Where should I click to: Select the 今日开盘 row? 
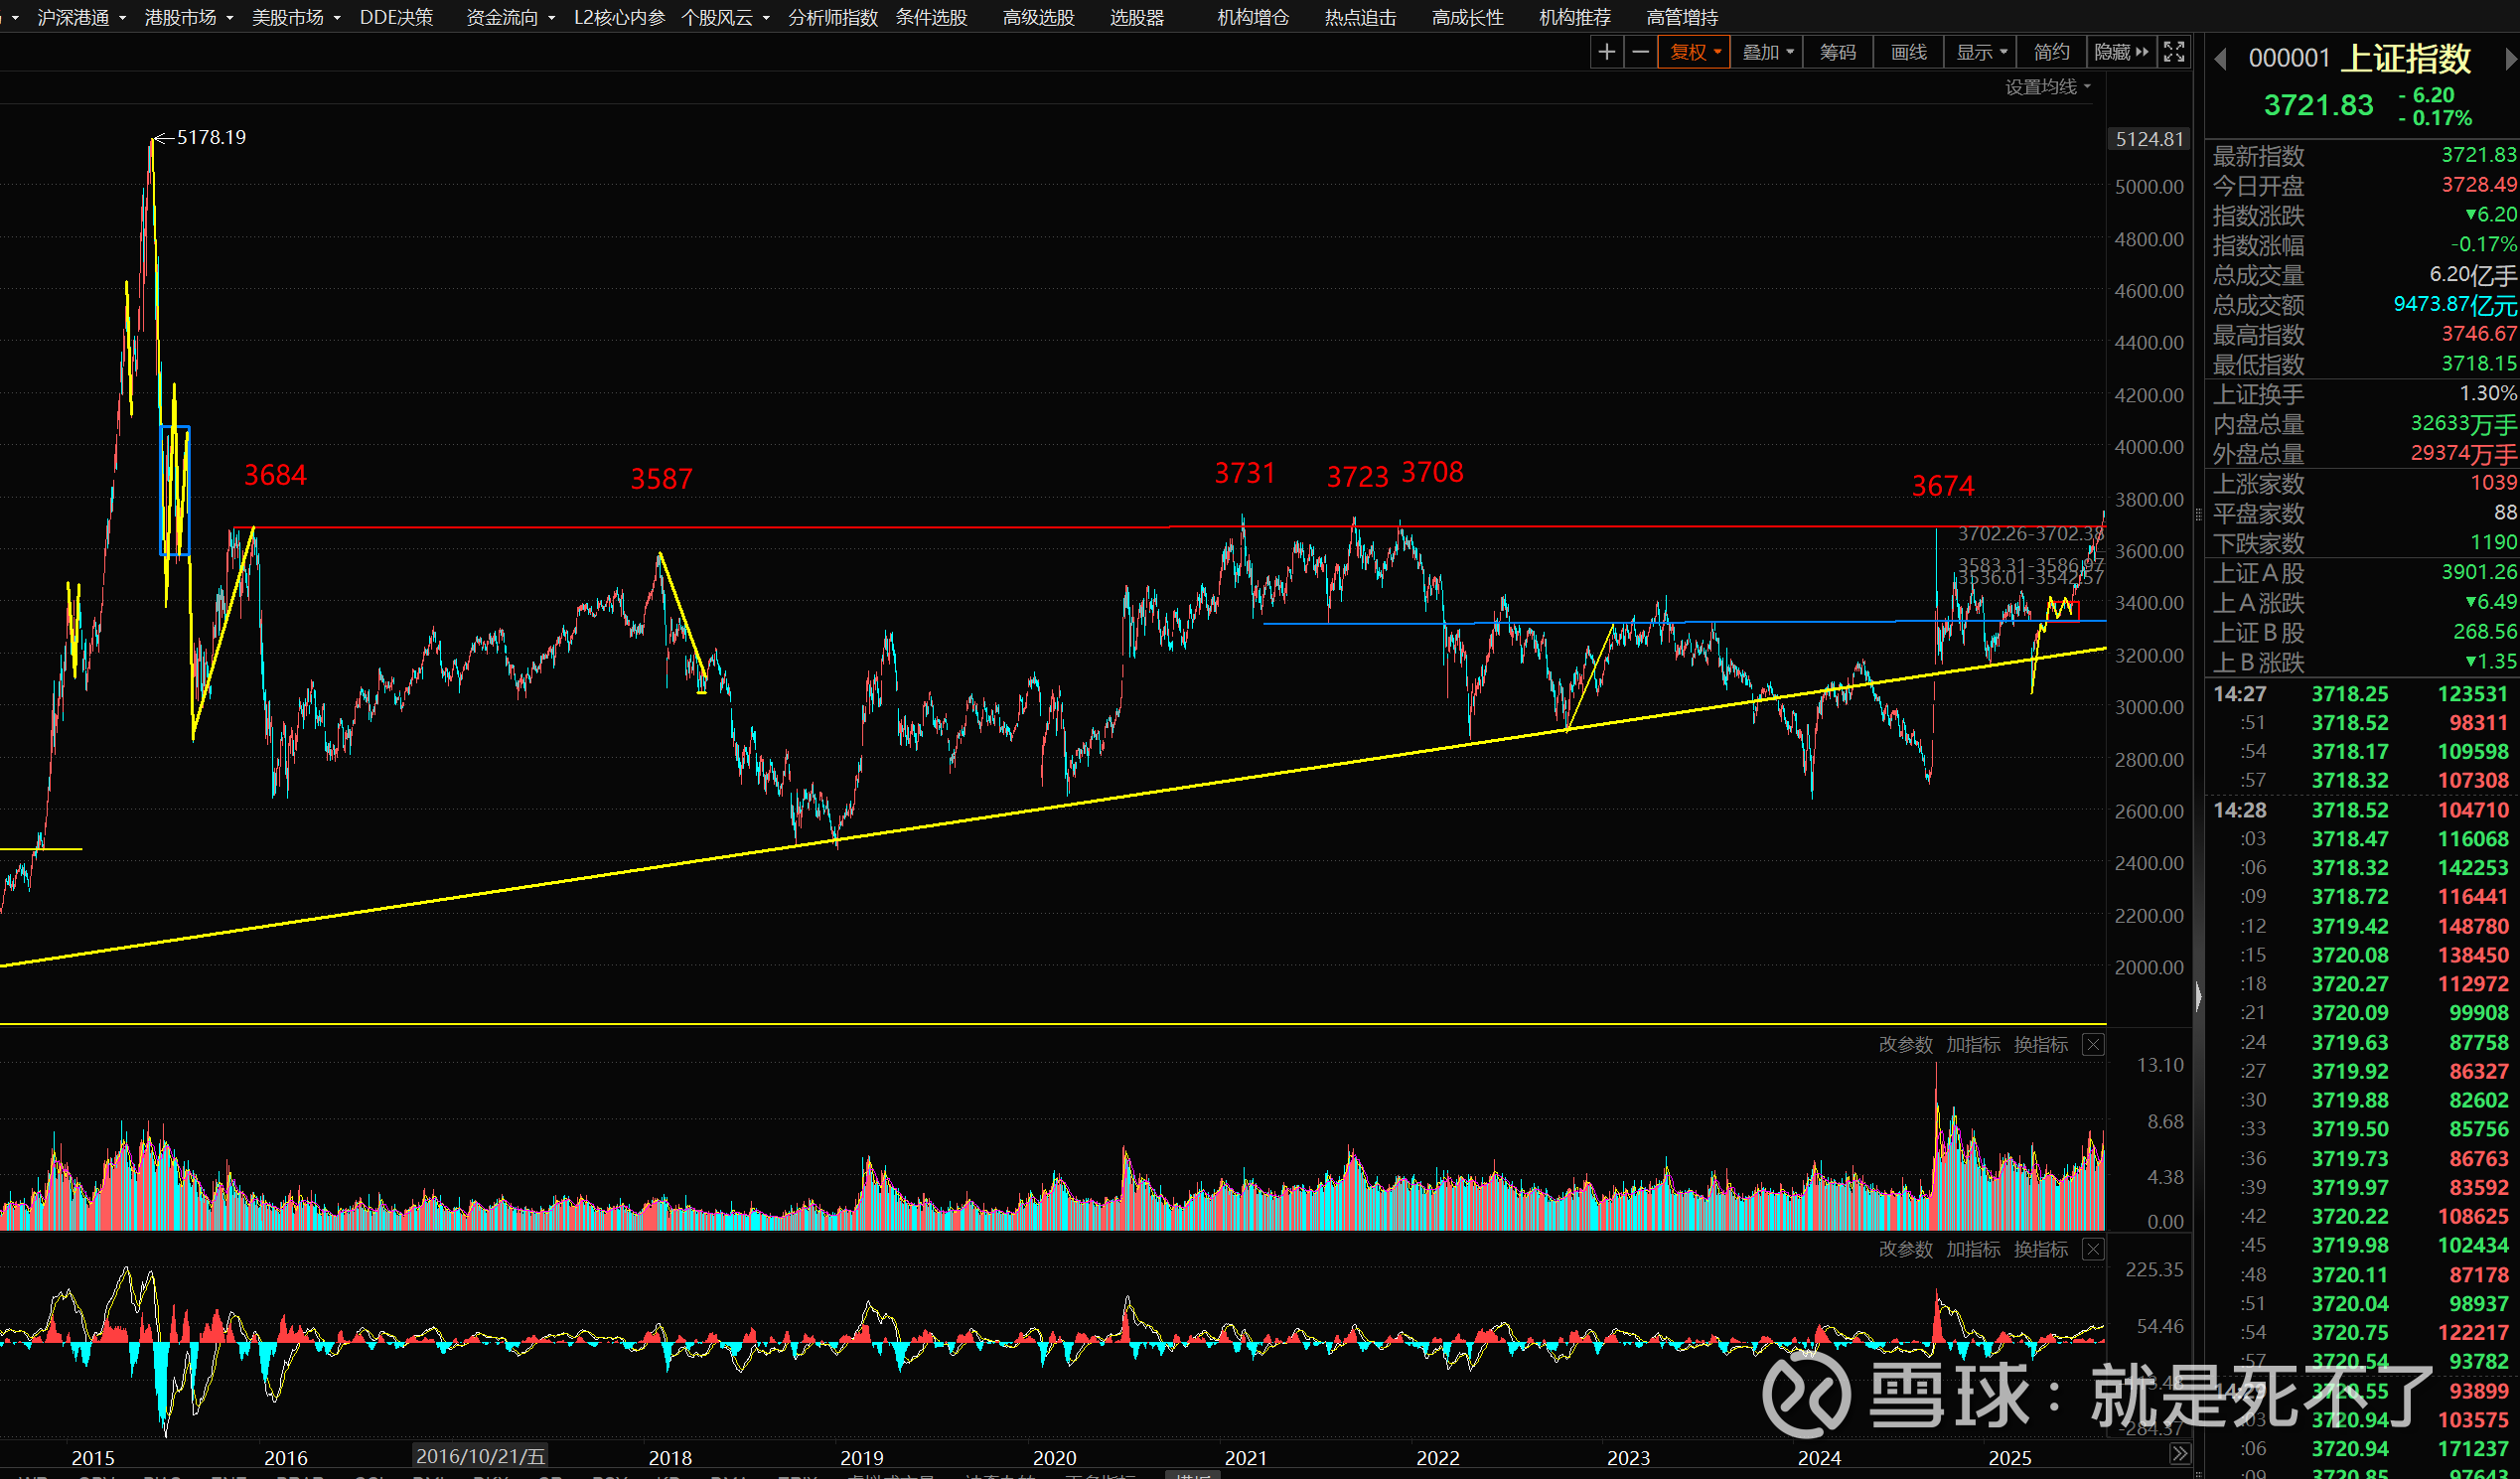coord(2364,185)
